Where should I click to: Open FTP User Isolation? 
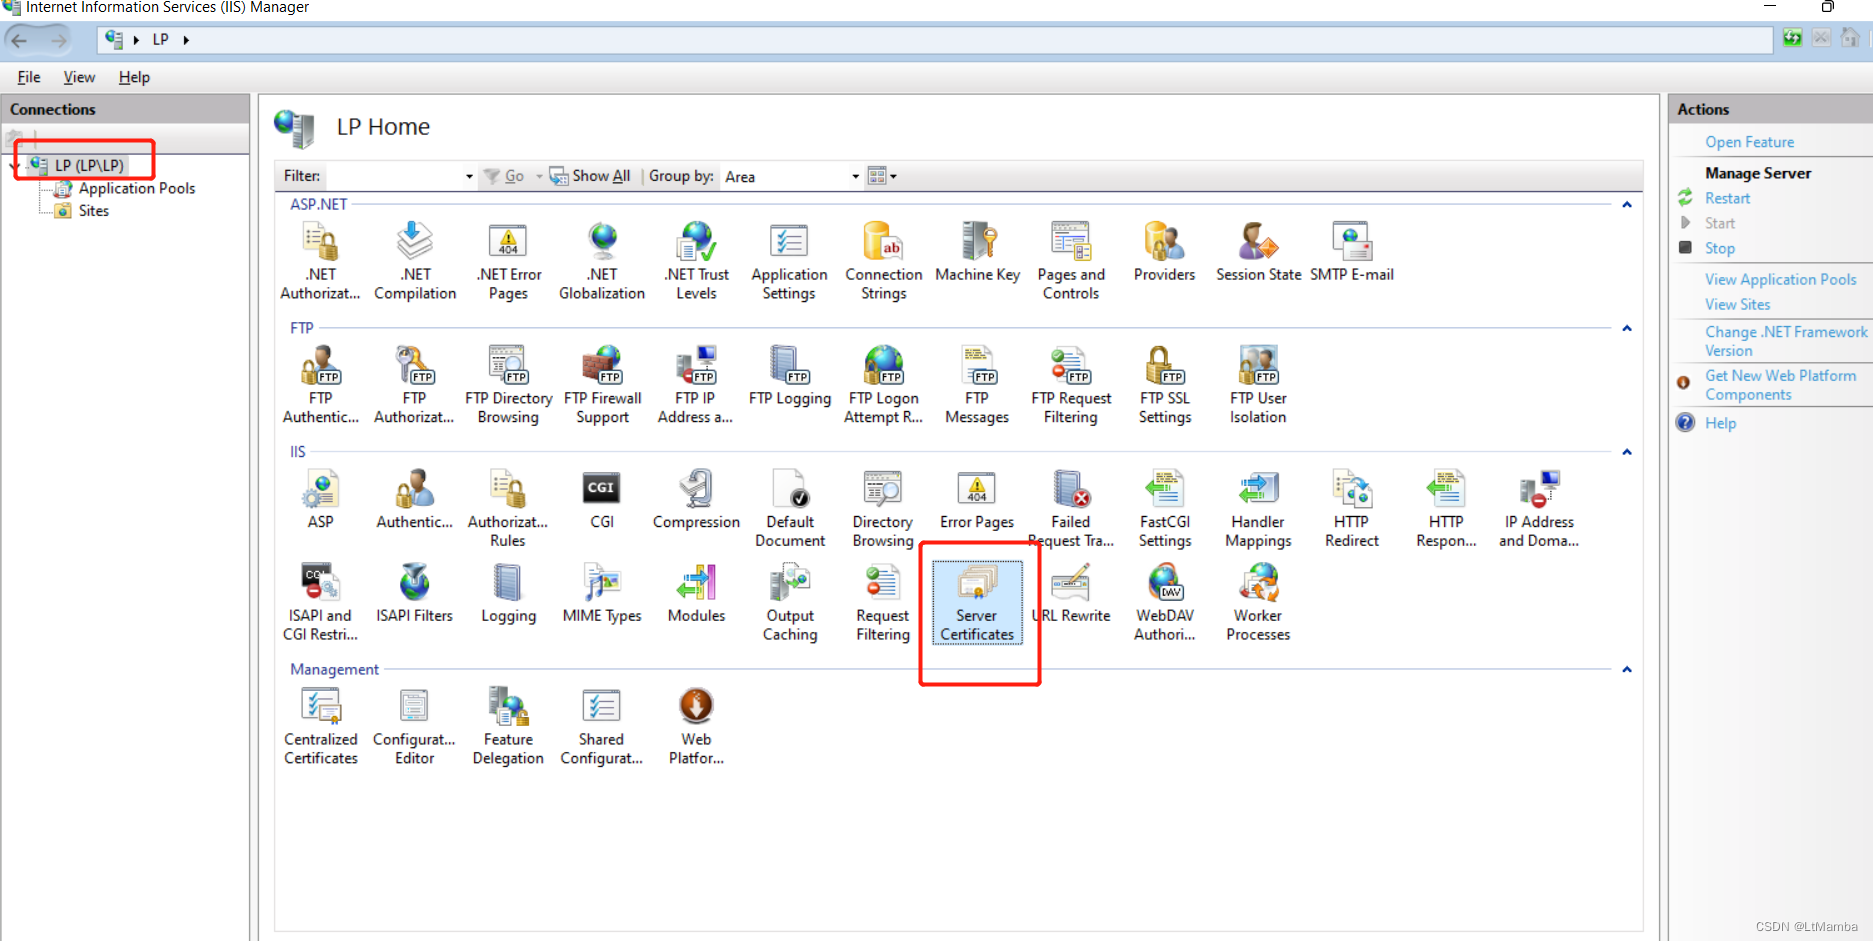1258,386
